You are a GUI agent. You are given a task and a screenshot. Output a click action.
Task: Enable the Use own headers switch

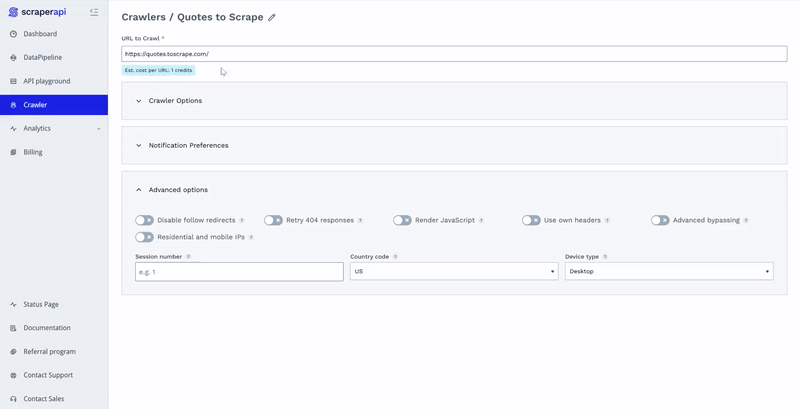(531, 220)
